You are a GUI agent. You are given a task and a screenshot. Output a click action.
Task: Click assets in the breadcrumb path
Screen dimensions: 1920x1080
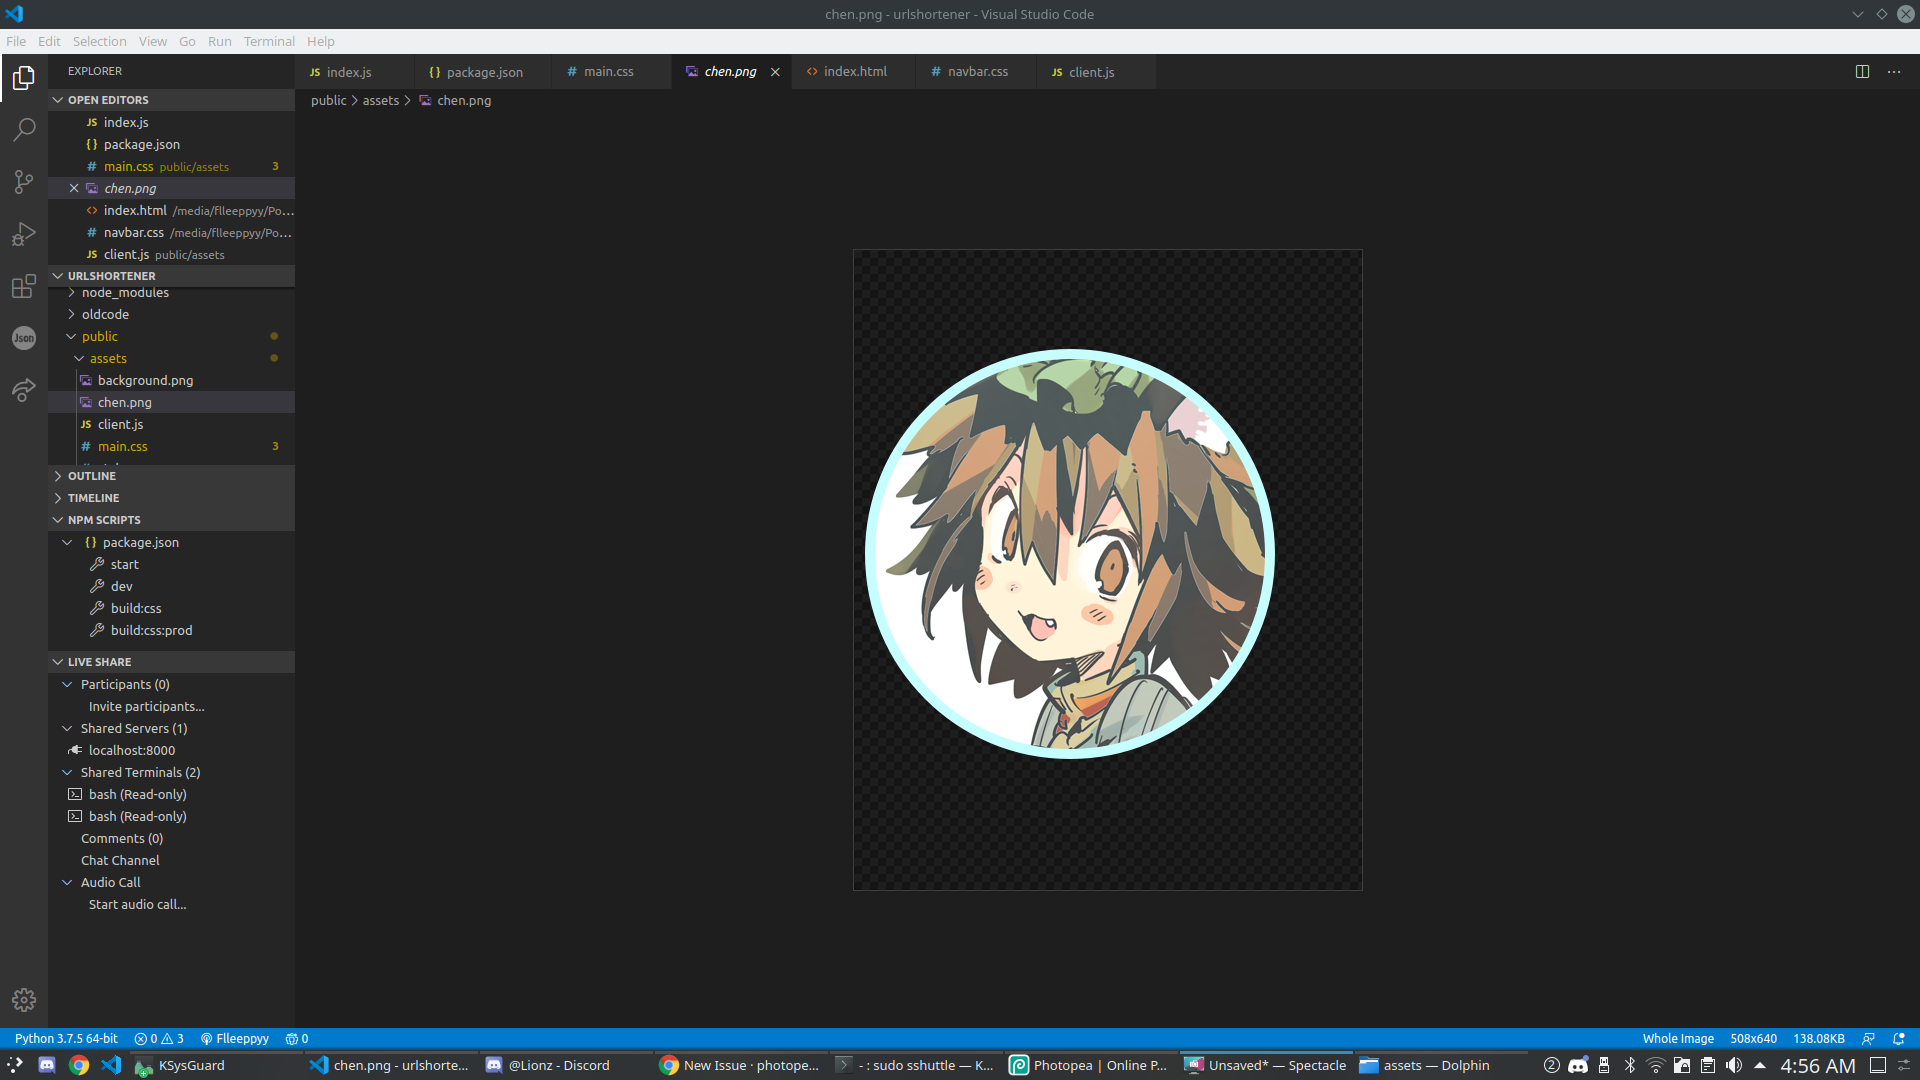click(x=380, y=101)
